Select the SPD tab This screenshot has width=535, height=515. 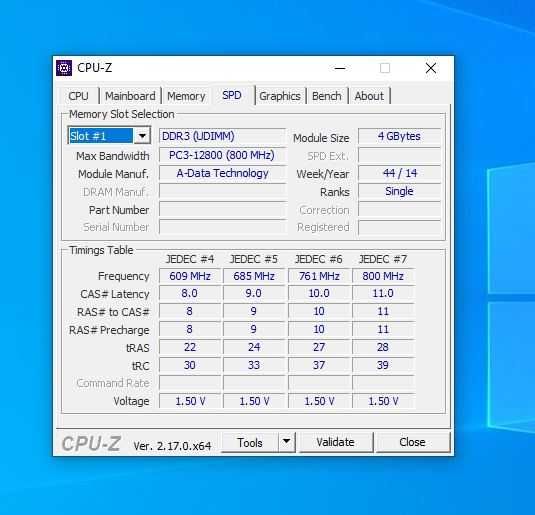pyautogui.click(x=232, y=95)
